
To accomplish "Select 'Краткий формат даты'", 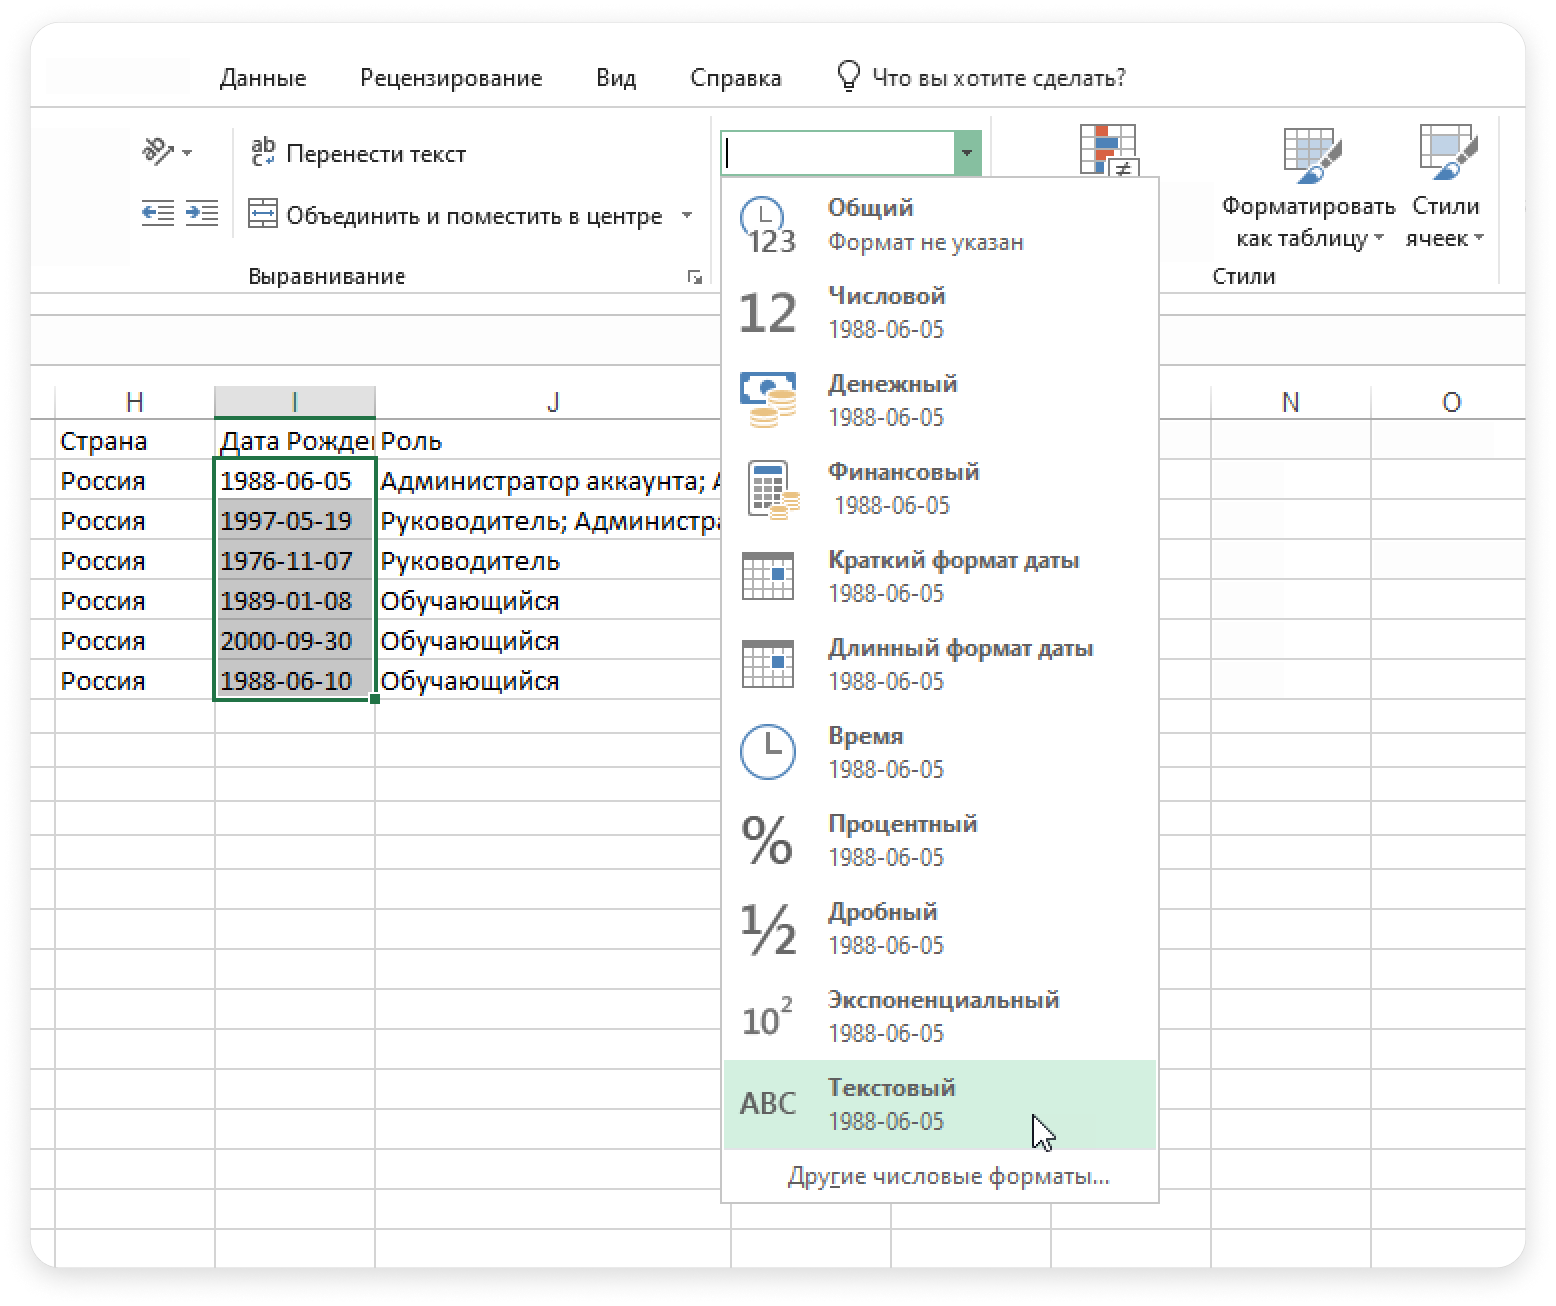I will (x=939, y=577).
